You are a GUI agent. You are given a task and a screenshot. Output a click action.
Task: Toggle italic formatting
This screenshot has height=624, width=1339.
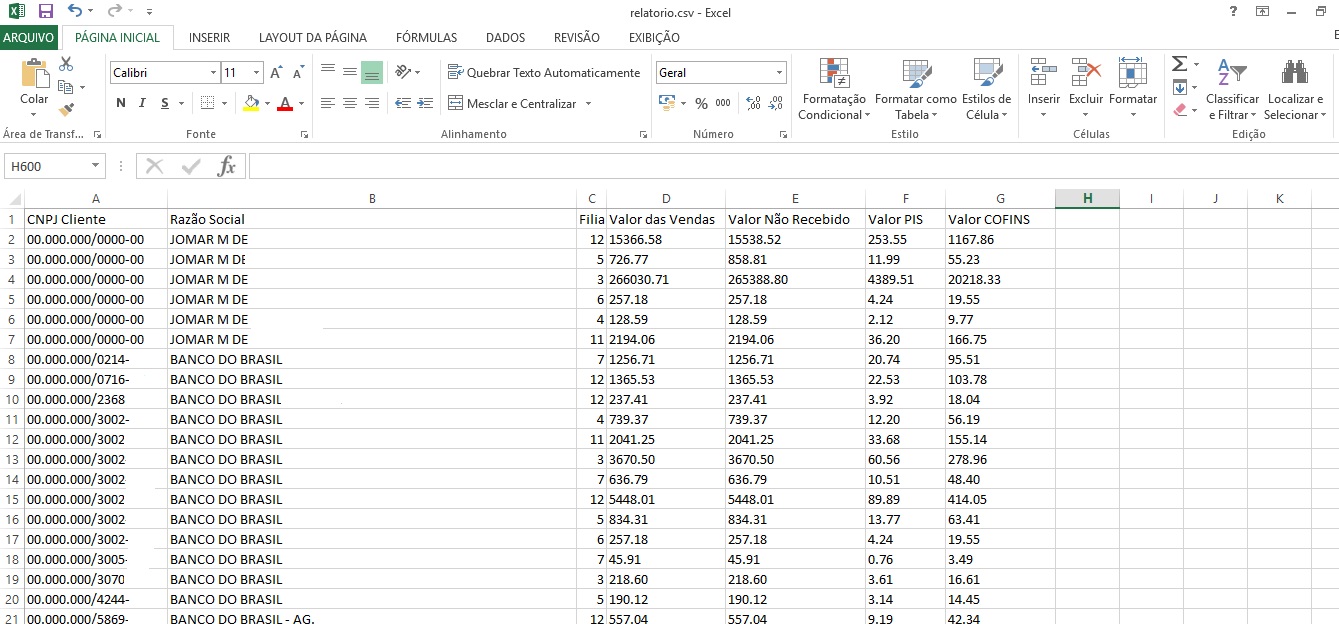tap(142, 103)
